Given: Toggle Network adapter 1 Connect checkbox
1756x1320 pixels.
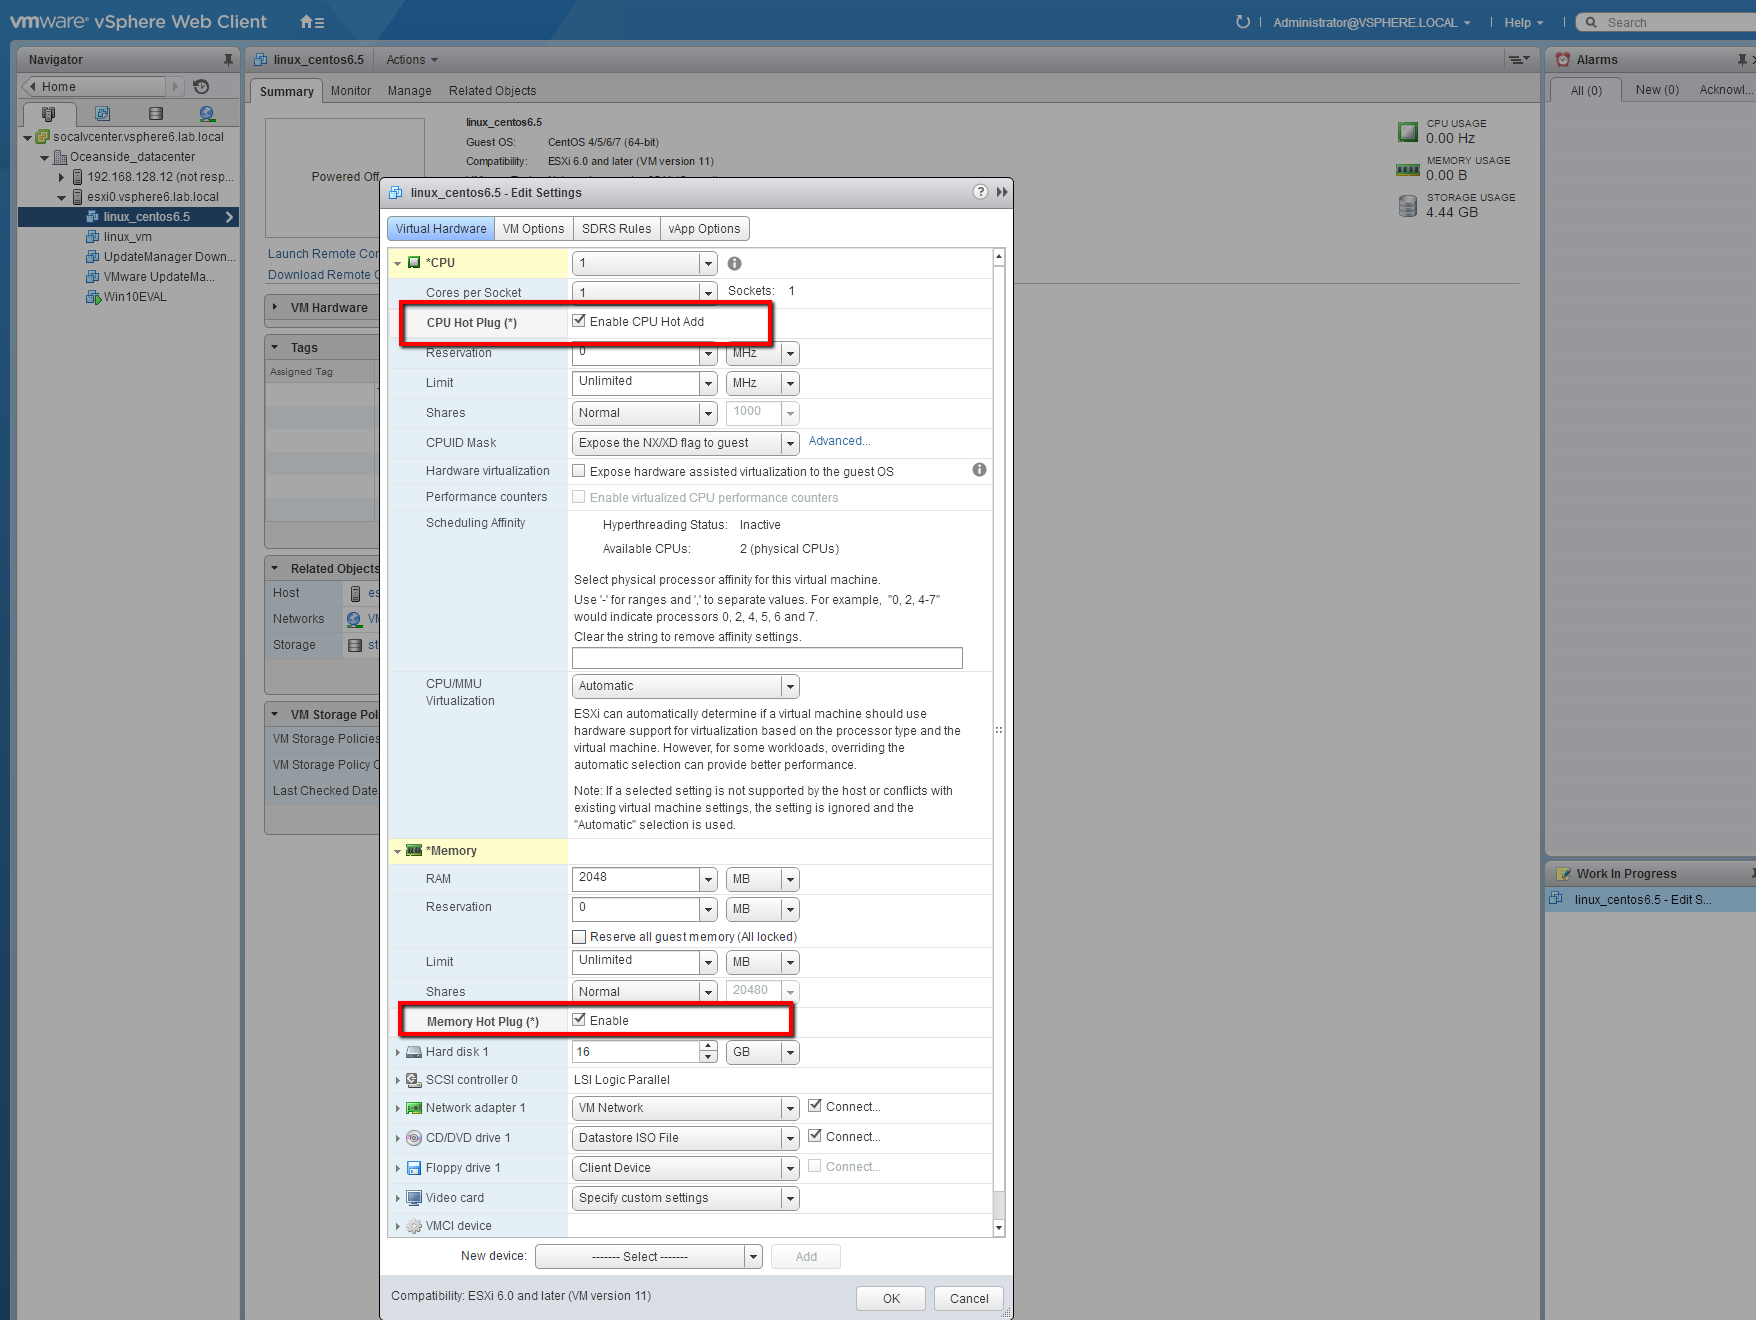Looking at the screenshot, I should click(814, 1106).
